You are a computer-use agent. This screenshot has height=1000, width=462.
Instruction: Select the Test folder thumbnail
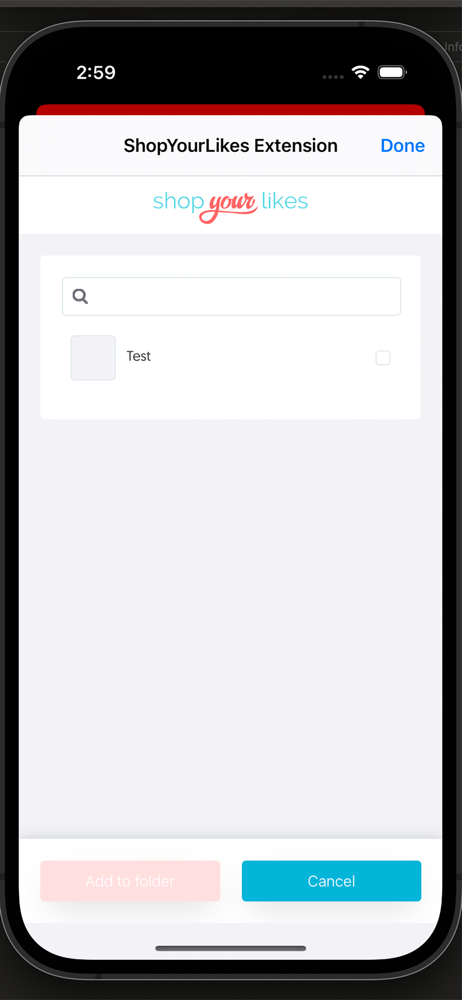tap(93, 358)
